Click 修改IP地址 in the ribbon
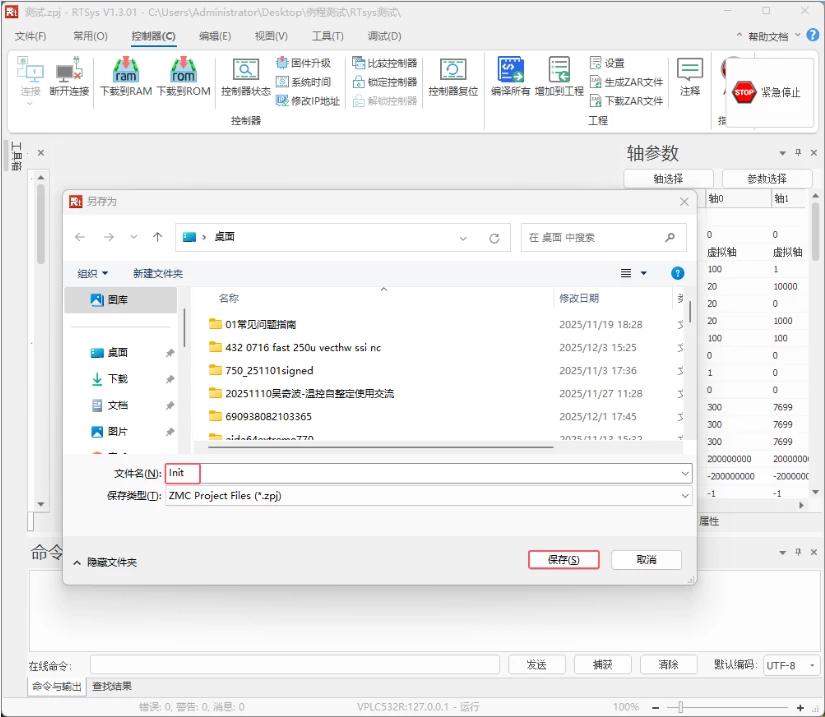This screenshot has height=717, width=825. (308, 101)
